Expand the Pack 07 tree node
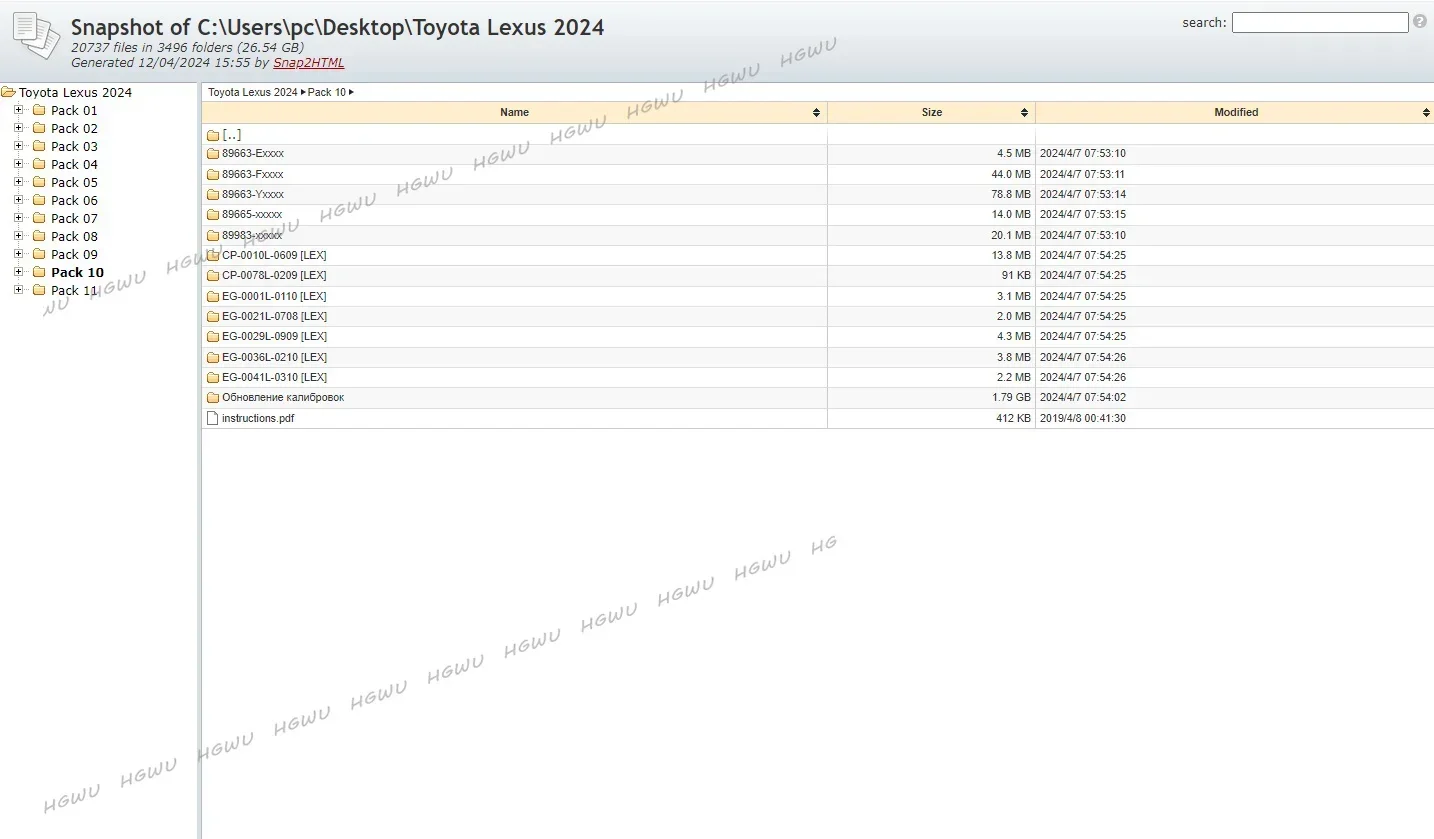This screenshot has height=839, width=1434. (x=18, y=218)
